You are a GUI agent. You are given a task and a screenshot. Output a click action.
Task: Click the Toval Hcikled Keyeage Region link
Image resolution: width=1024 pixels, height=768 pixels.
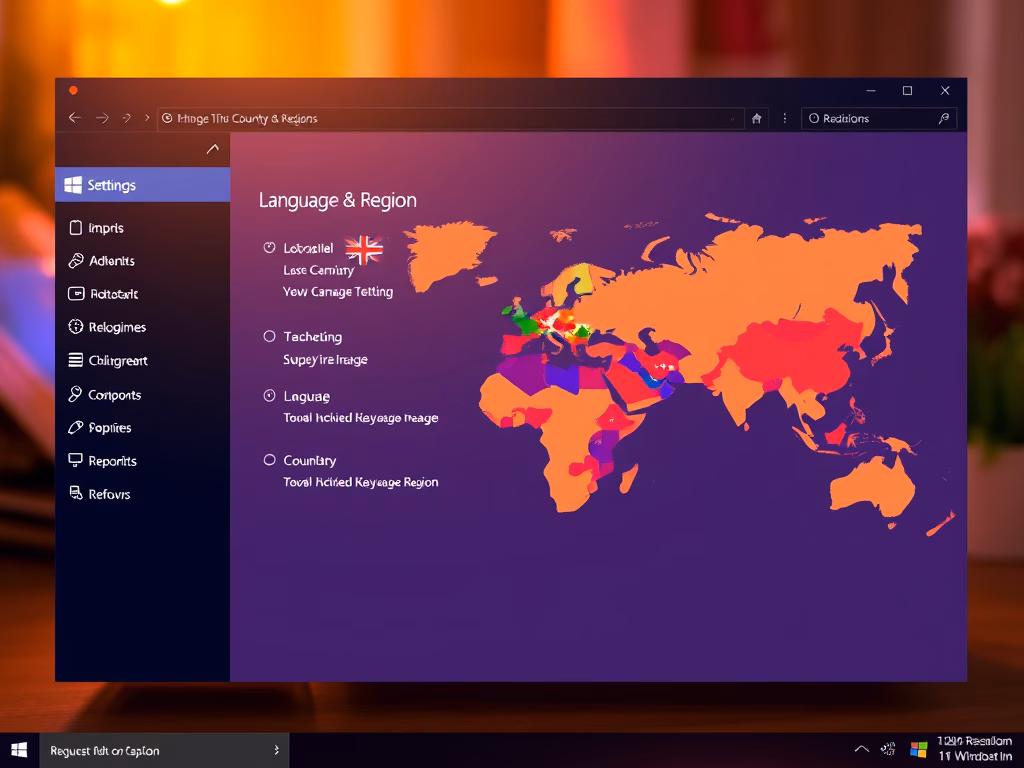pos(361,482)
